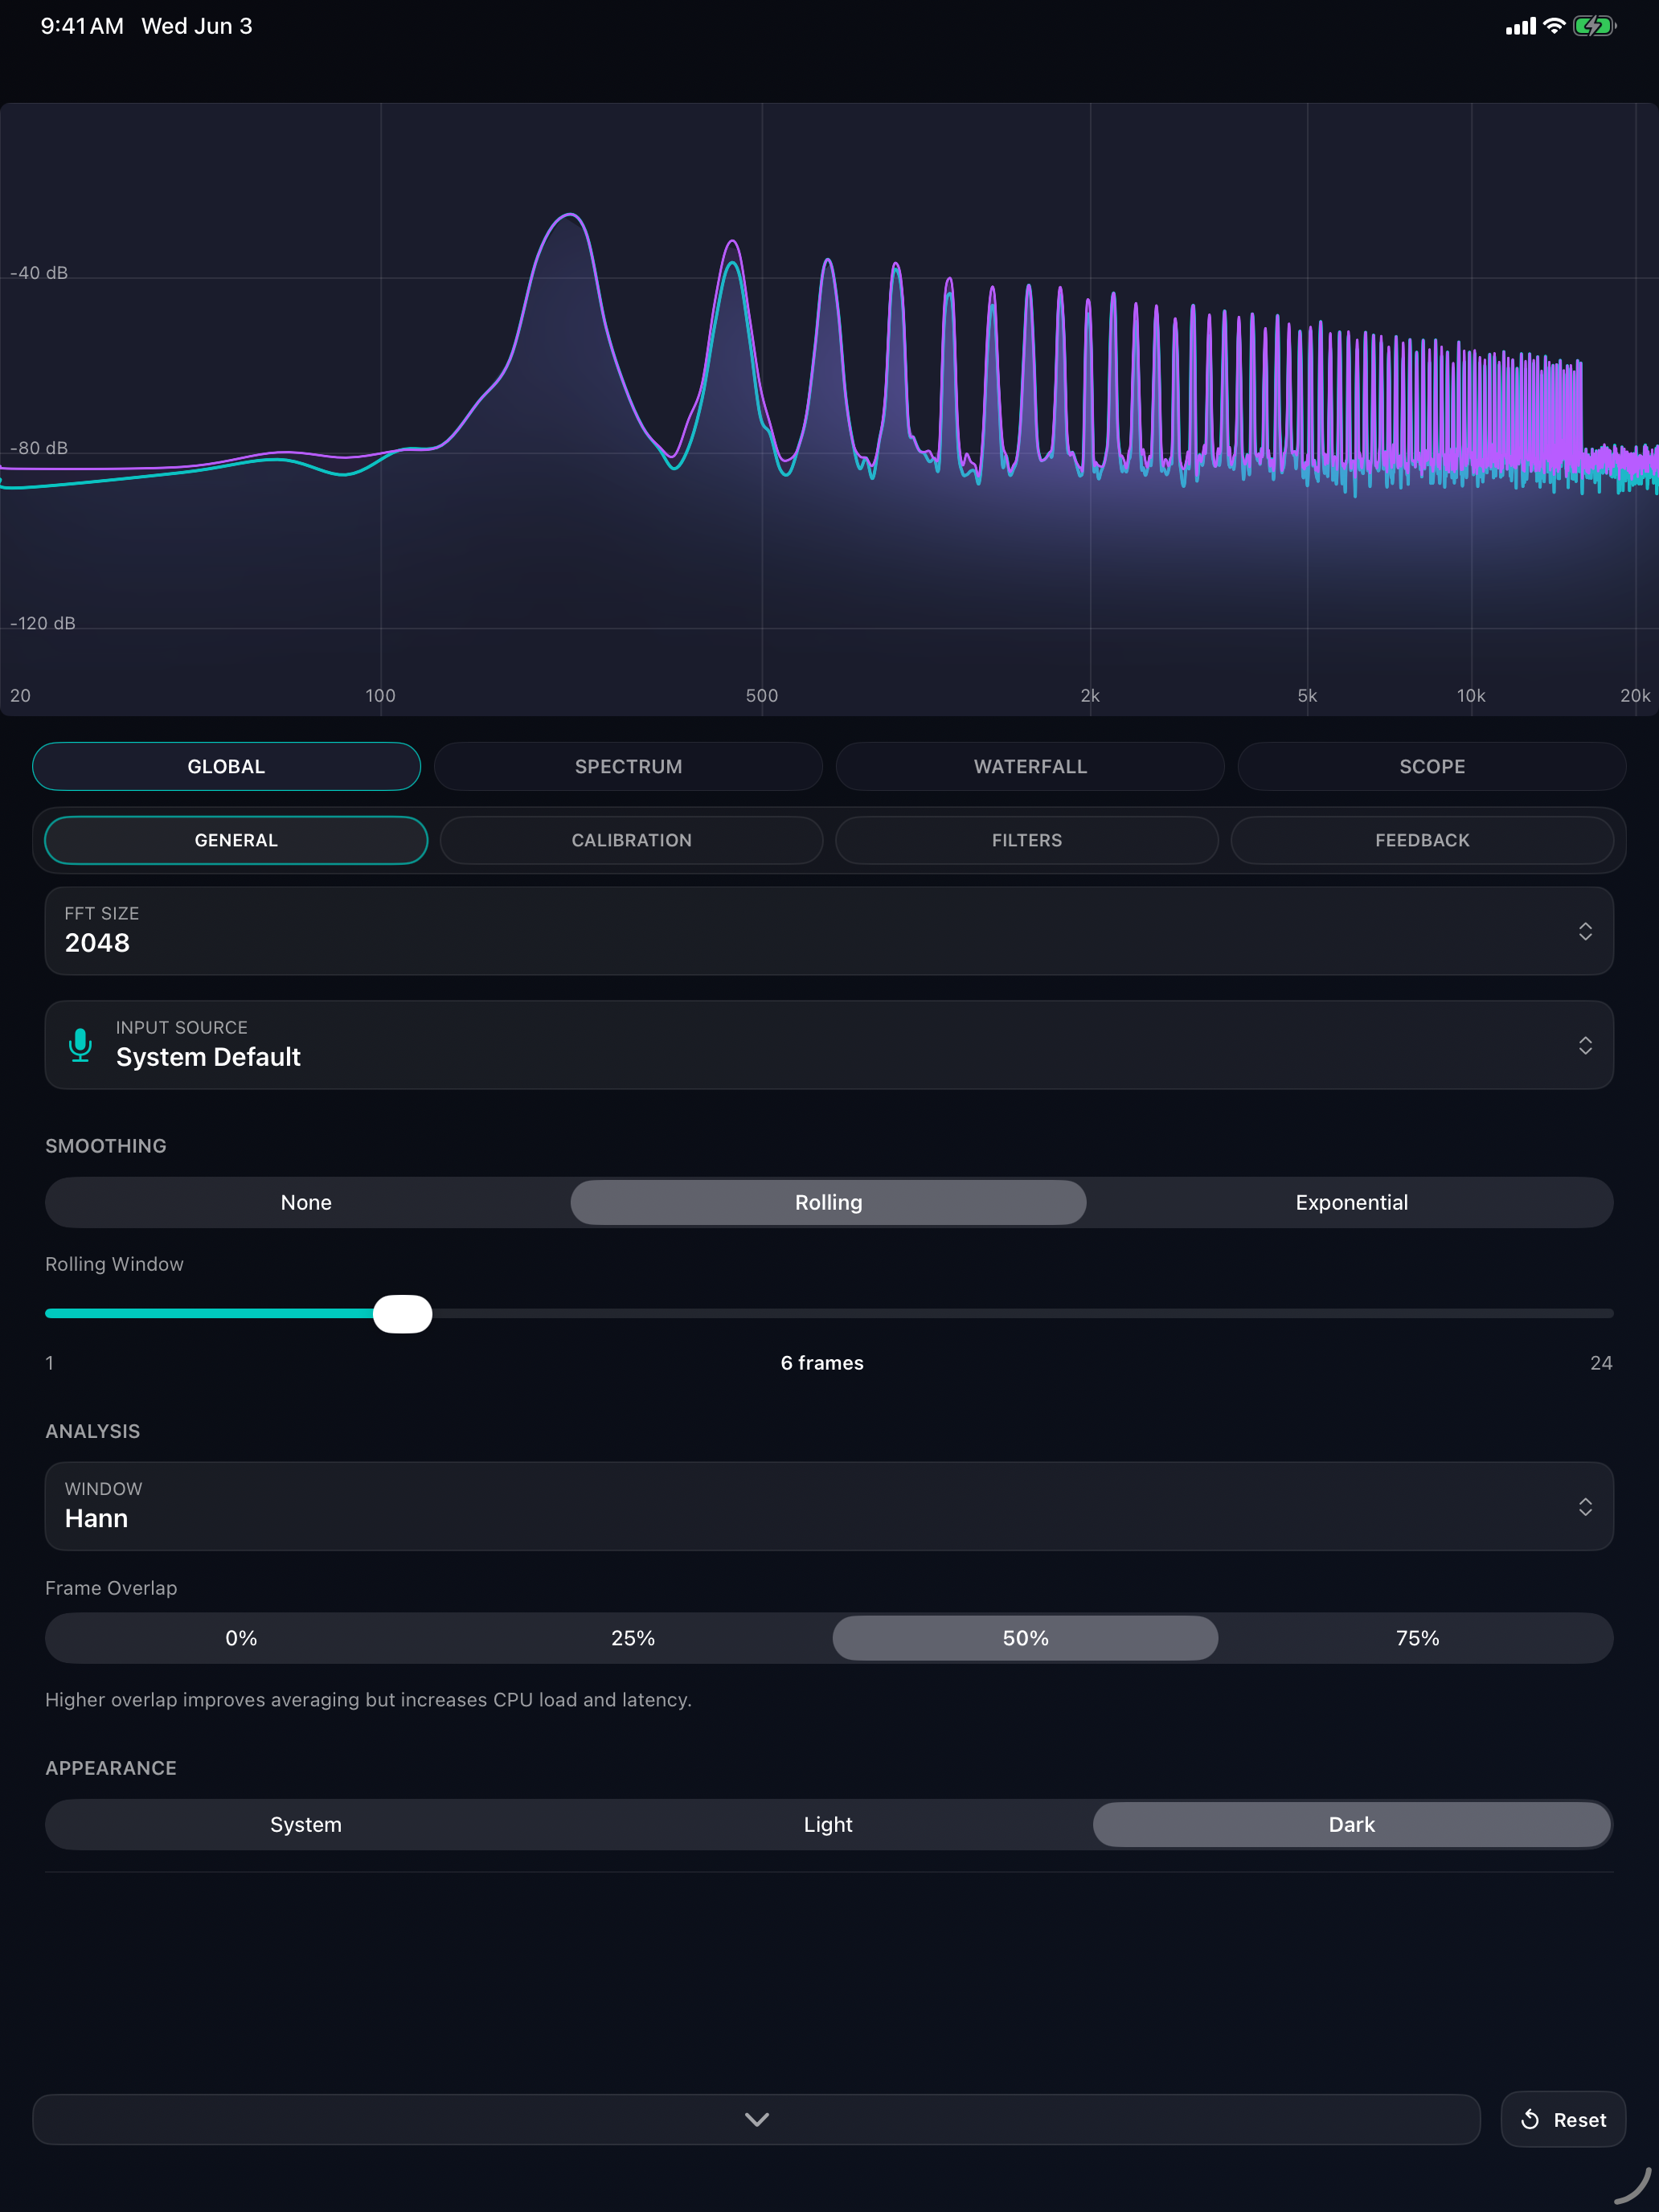Tap the battery charging icon
1659x2212 pixels.
(1594, 26)
